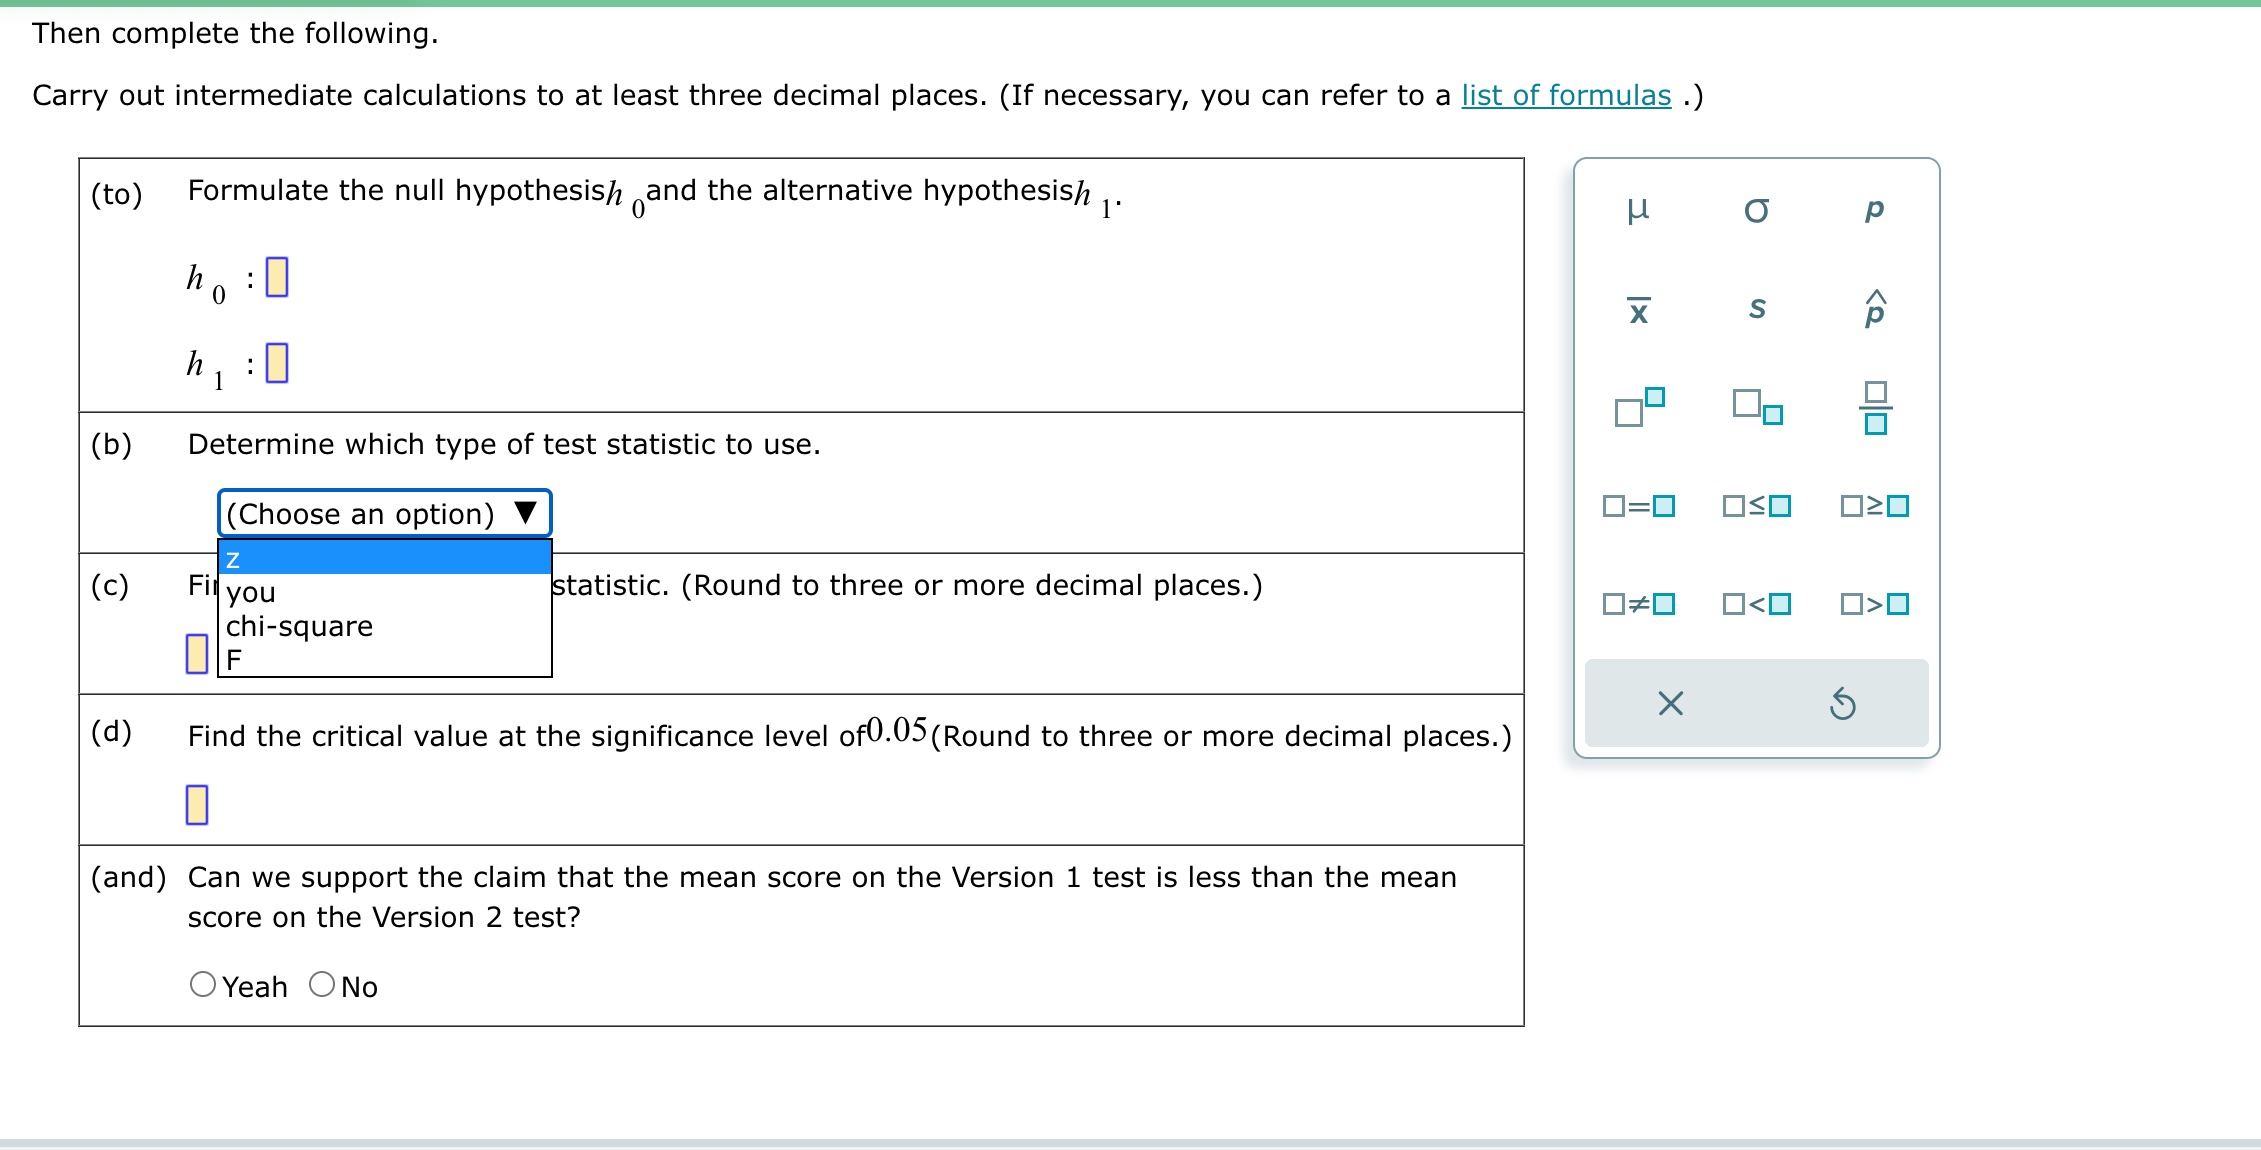
Task: Click the h0 answer input box
Action: pos(277,277)
